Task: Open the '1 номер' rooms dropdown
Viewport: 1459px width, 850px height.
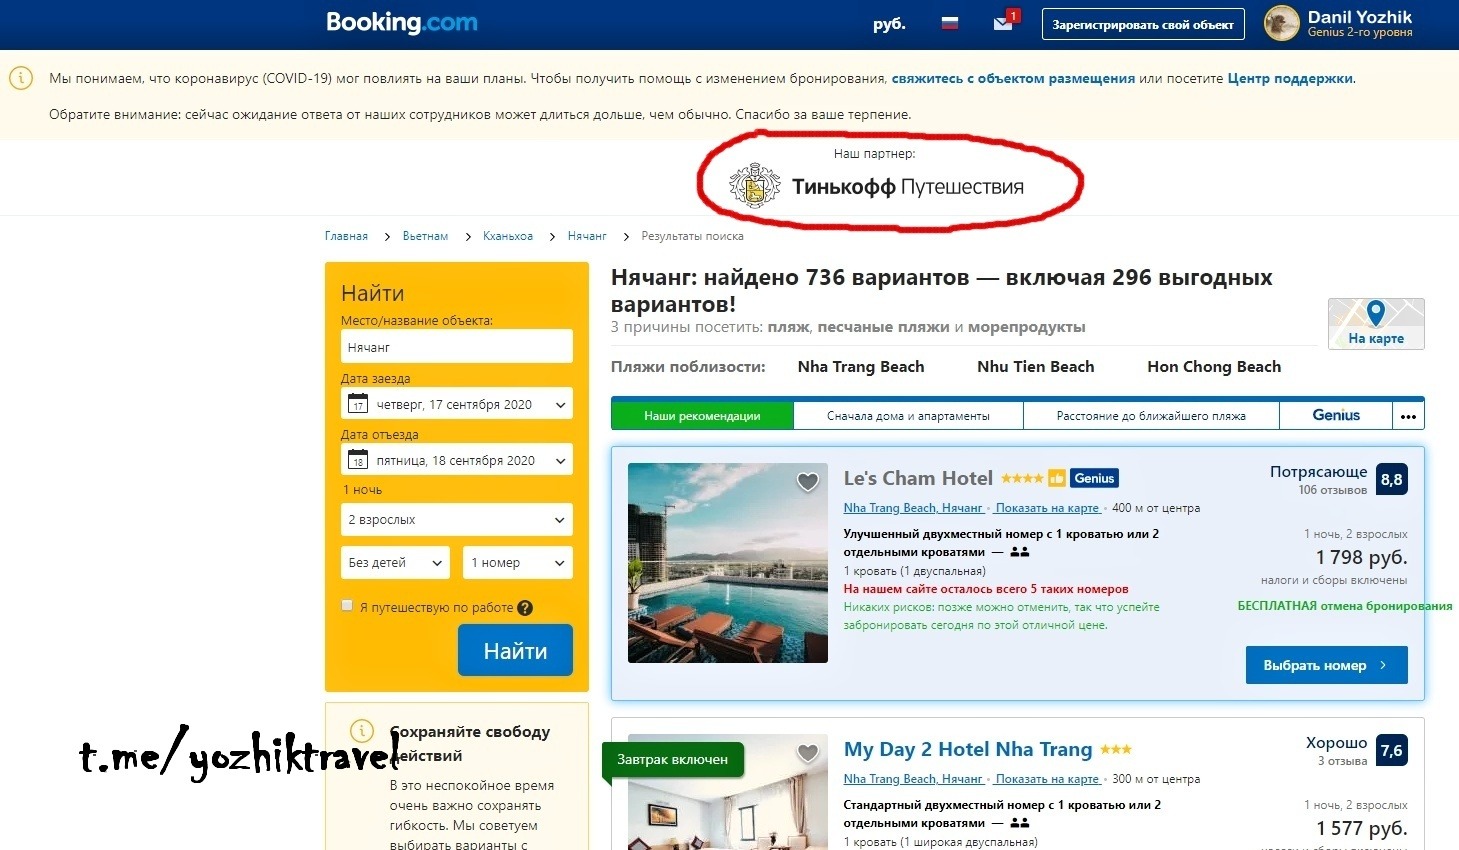Action: click(x=518, y=563)
